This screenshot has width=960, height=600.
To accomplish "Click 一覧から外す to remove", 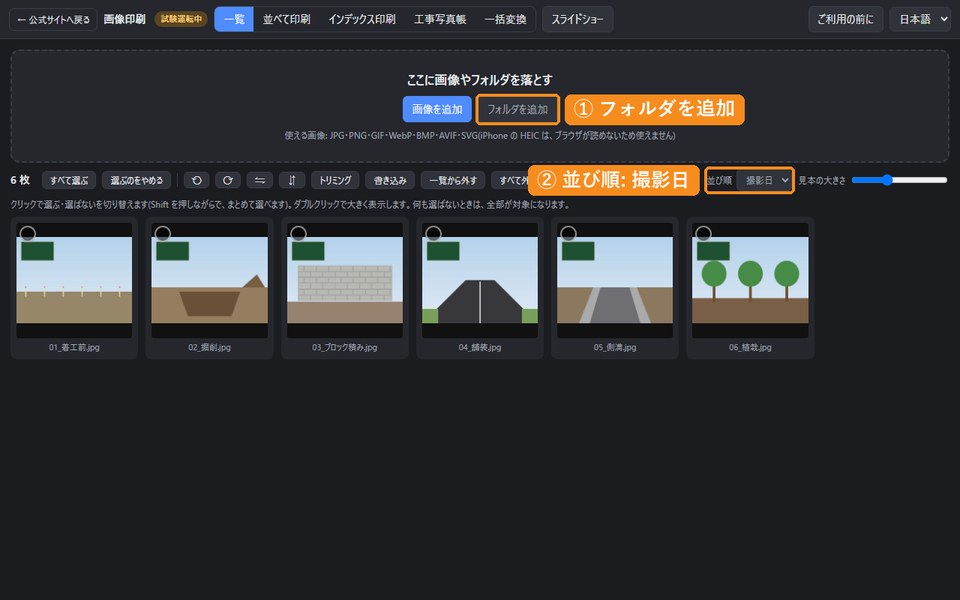I will click(x=453, y=180).
